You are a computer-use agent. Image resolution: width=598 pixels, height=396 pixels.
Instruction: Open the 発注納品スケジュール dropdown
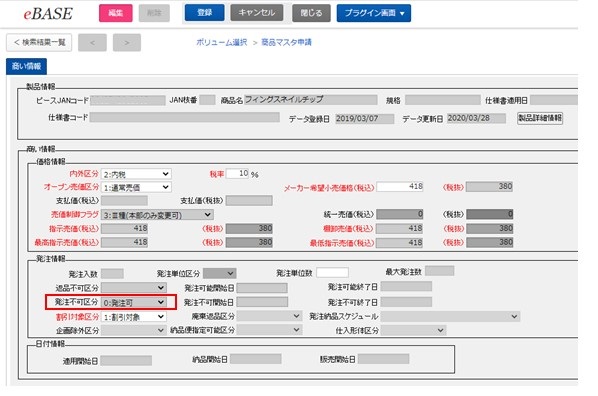(x=450, y=316)
